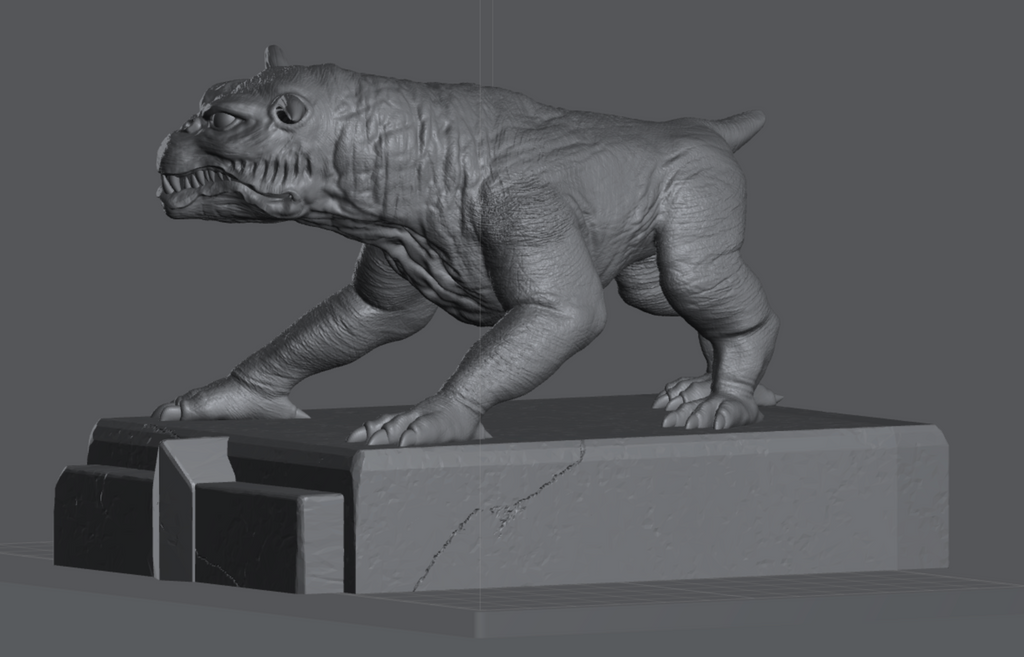Click the creature's eye on the model

click(222, 120)
